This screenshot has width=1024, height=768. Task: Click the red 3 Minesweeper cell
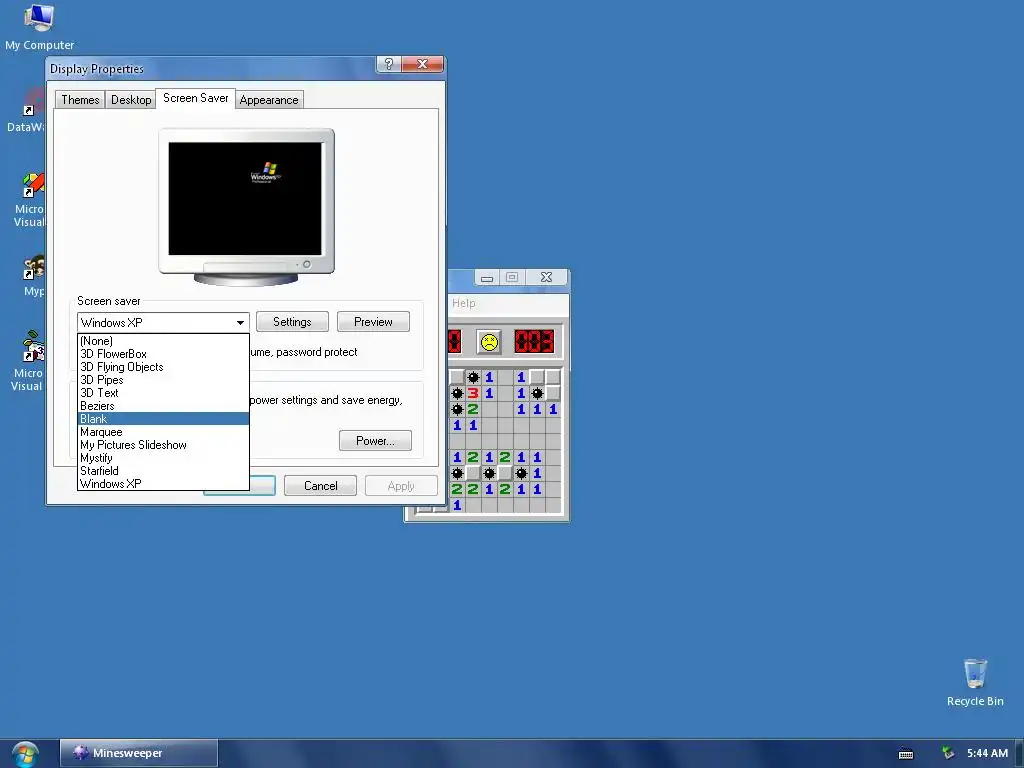(473, 393)
